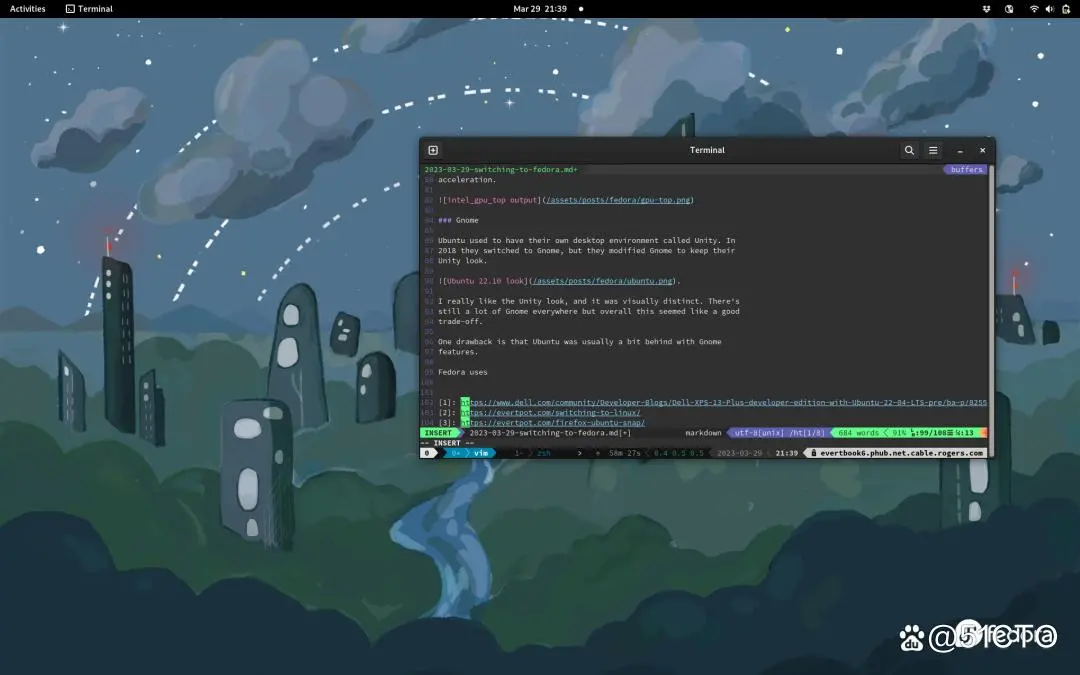Click the evertpot.com/switching-to-linux link
Image resolution: width=1080 pixels, height=675 pixels.
550,413
